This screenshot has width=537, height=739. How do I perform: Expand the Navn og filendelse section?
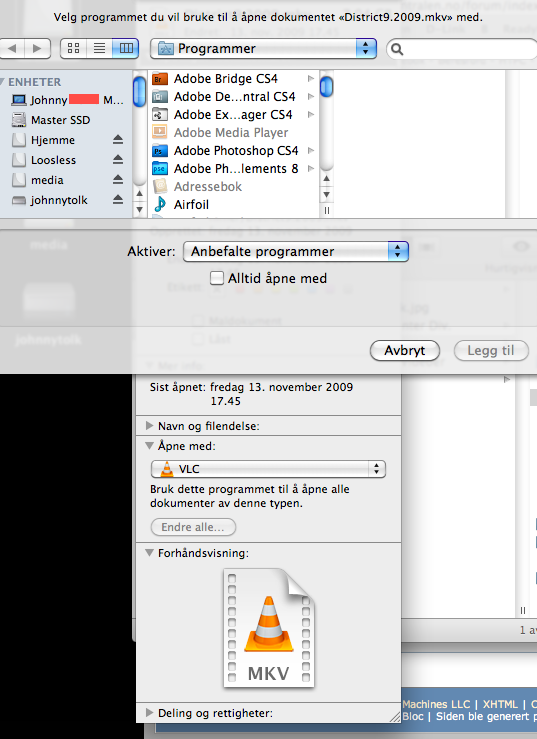click(x=149, y=426)
